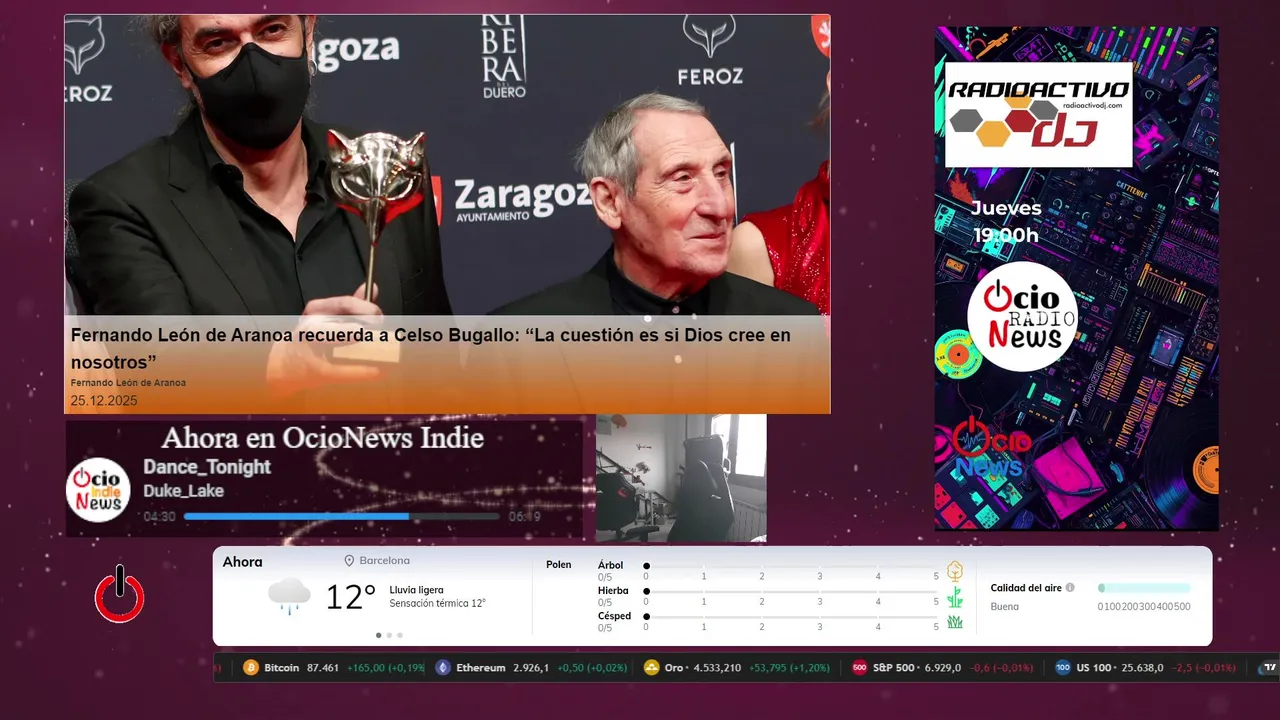Click the Césped grass pollen icon
Image resolution: width=1280 pixels, height=720 pixels.
coord(955,622)
